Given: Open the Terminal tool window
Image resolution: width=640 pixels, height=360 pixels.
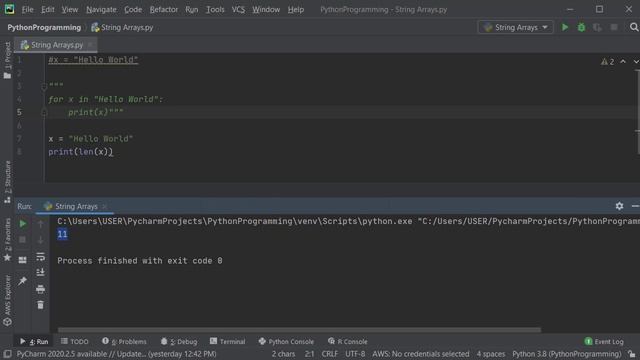Looking at the screenshot, I should pyautogui.click(x=227, y=341).
